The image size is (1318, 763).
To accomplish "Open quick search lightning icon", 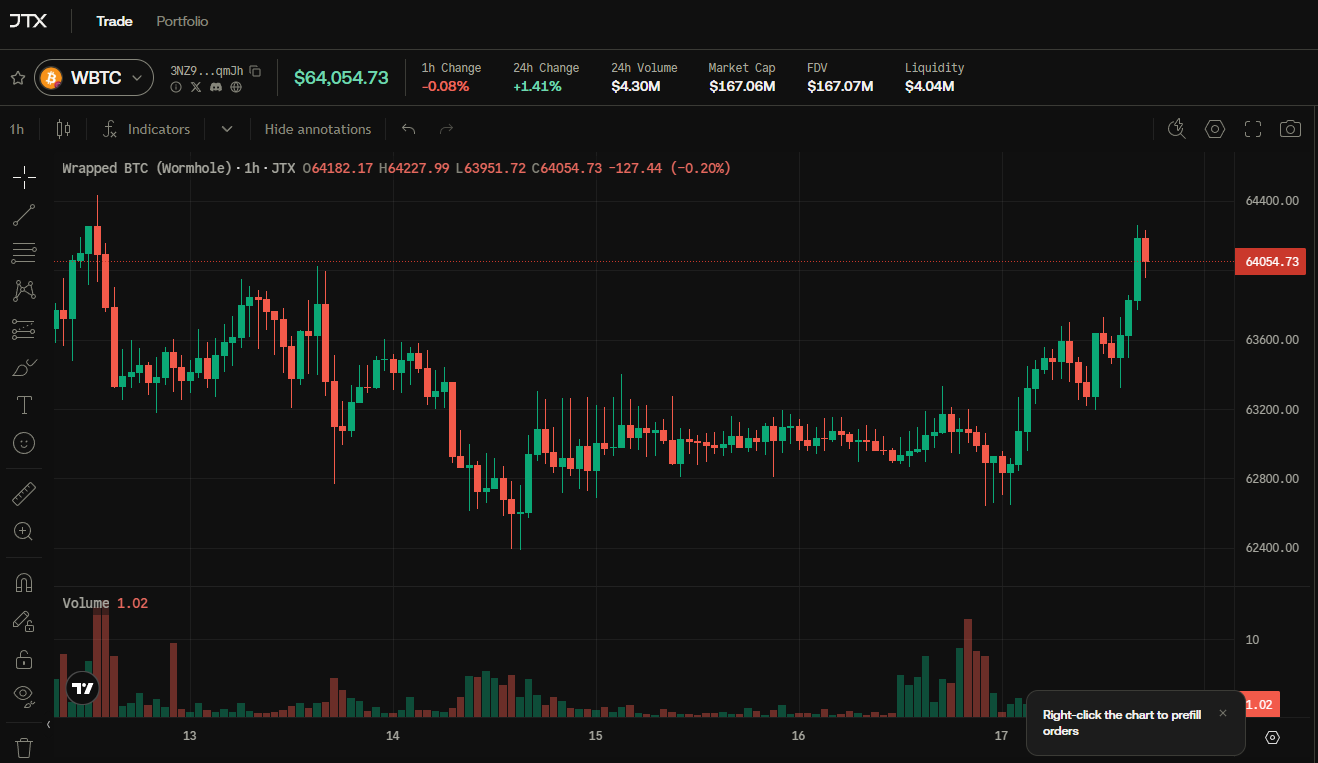I will coord(1177,128).
